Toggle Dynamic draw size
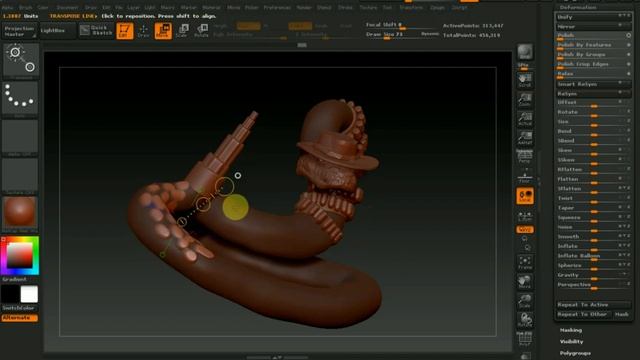640x360 pixels. 430,34
